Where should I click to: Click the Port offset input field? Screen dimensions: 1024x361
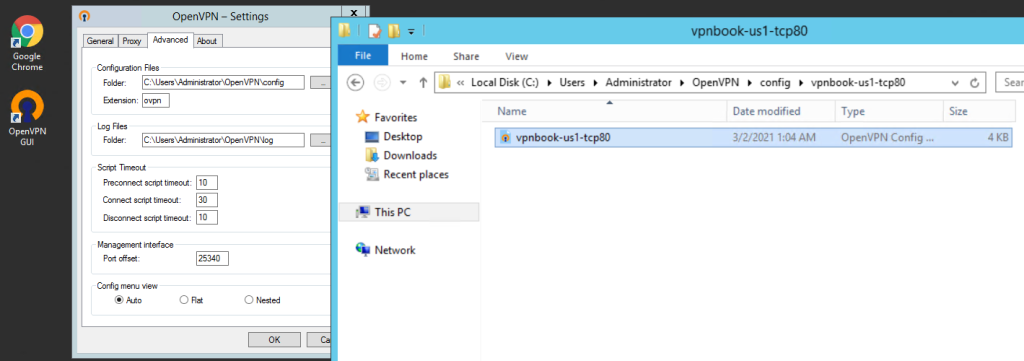(212, 259)
